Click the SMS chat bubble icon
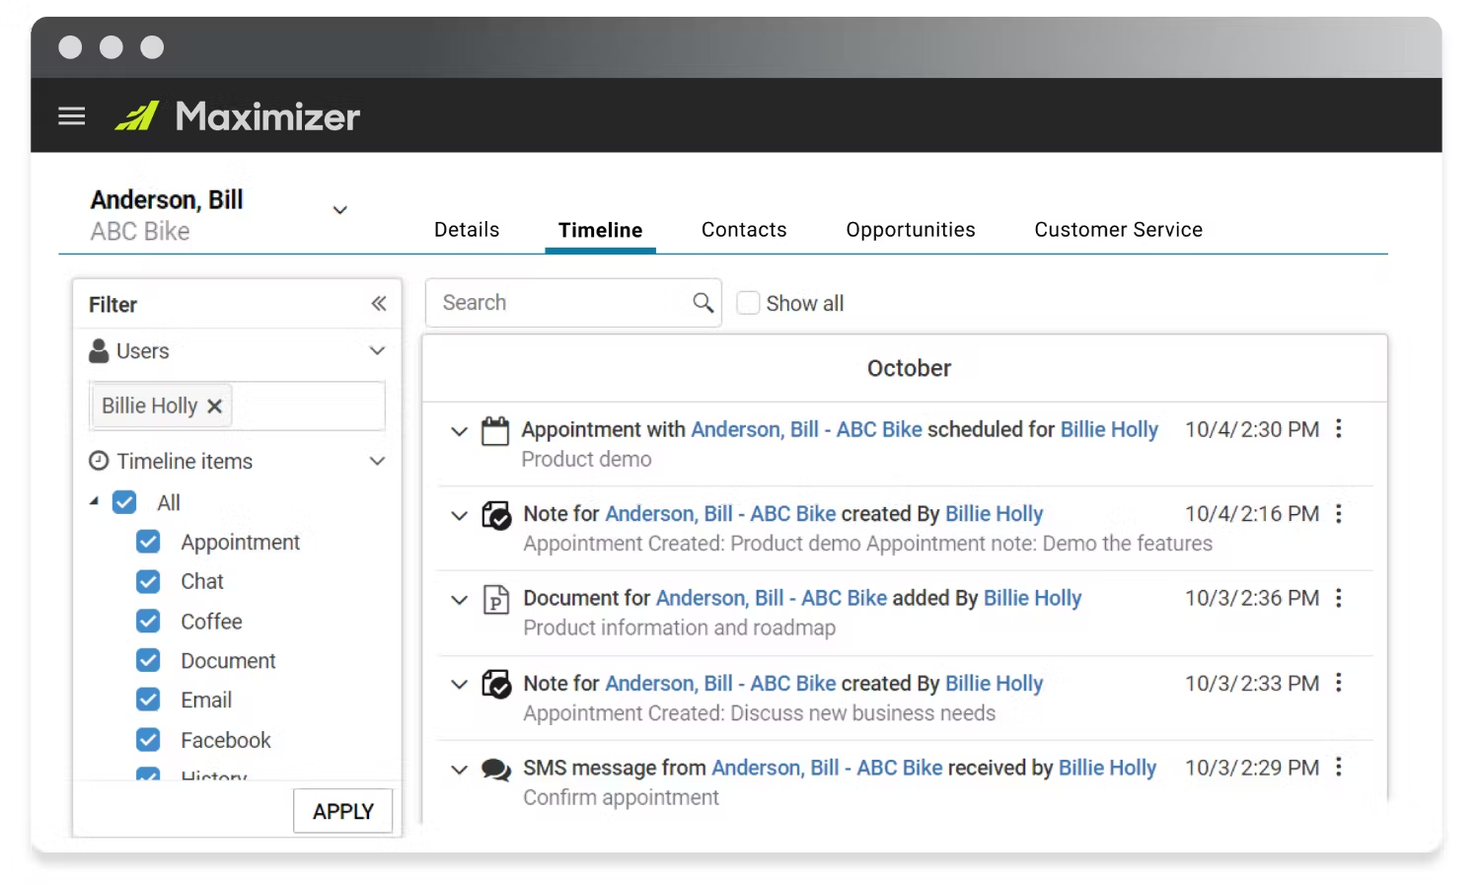Viewport: 1480px width, 888px height. (495, 768)
